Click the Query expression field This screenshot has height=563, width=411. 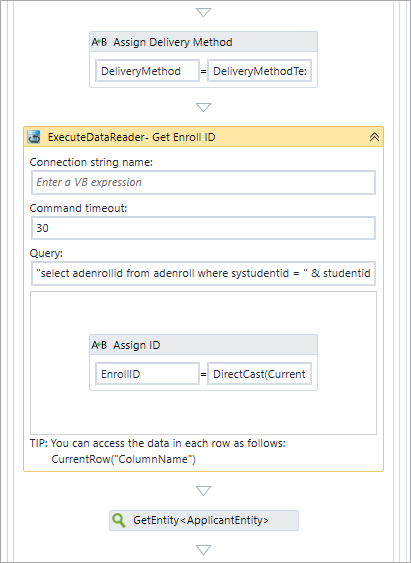(x=204, y=274)
